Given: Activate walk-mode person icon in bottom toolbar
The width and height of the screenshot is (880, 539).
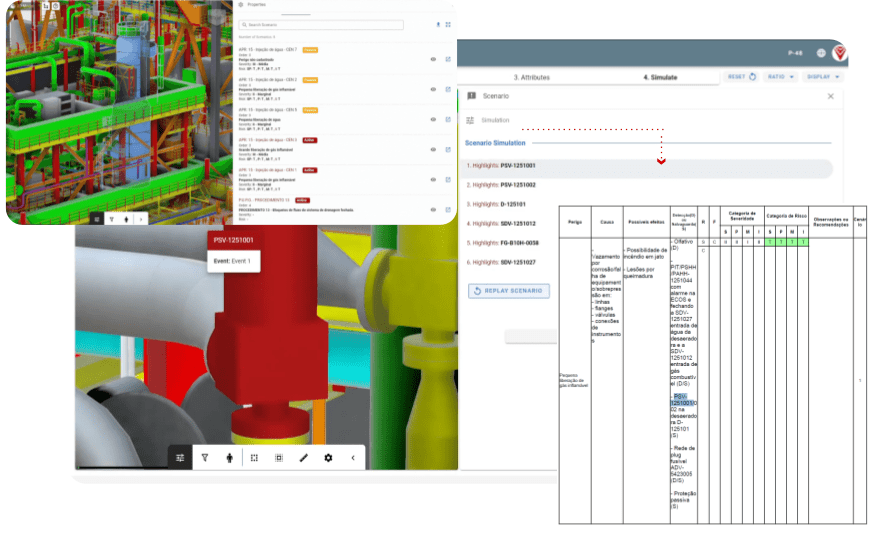Looking at the screenshot, I should tap(230, 458).
